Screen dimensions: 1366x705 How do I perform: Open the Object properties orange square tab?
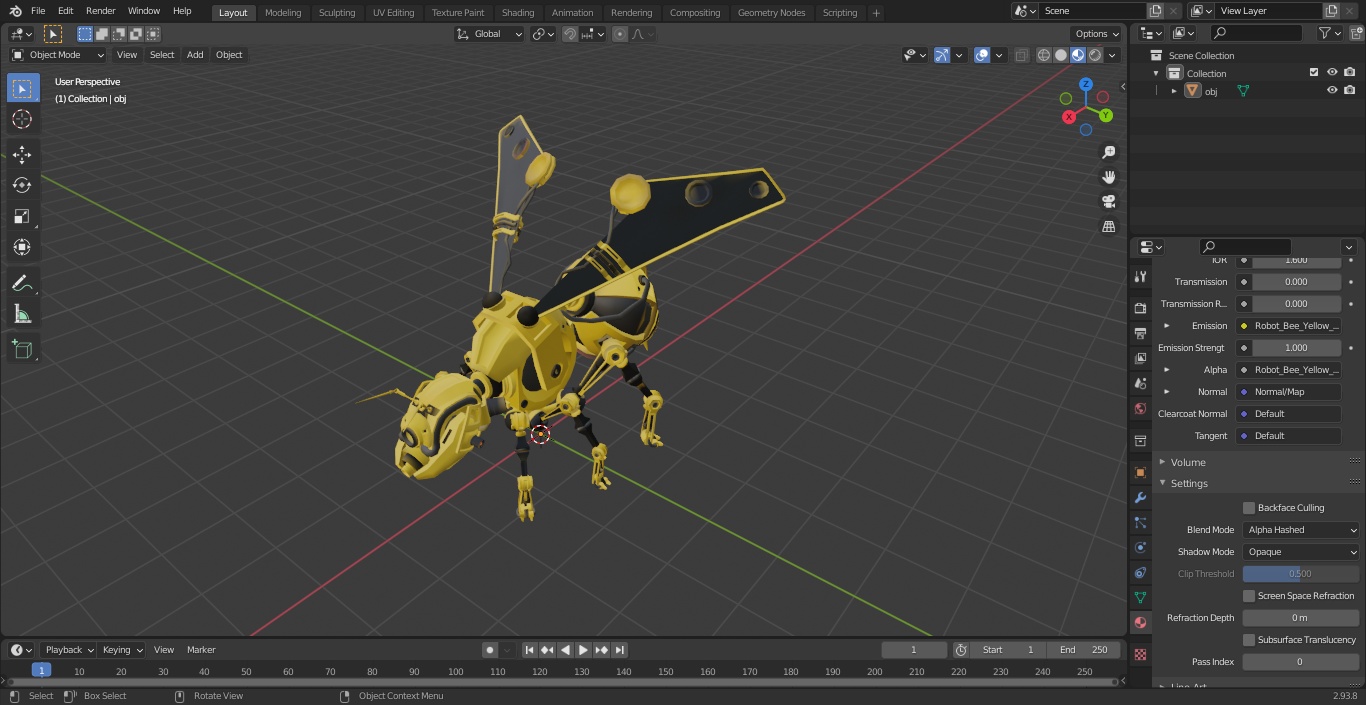click(x=1140, y=472)
